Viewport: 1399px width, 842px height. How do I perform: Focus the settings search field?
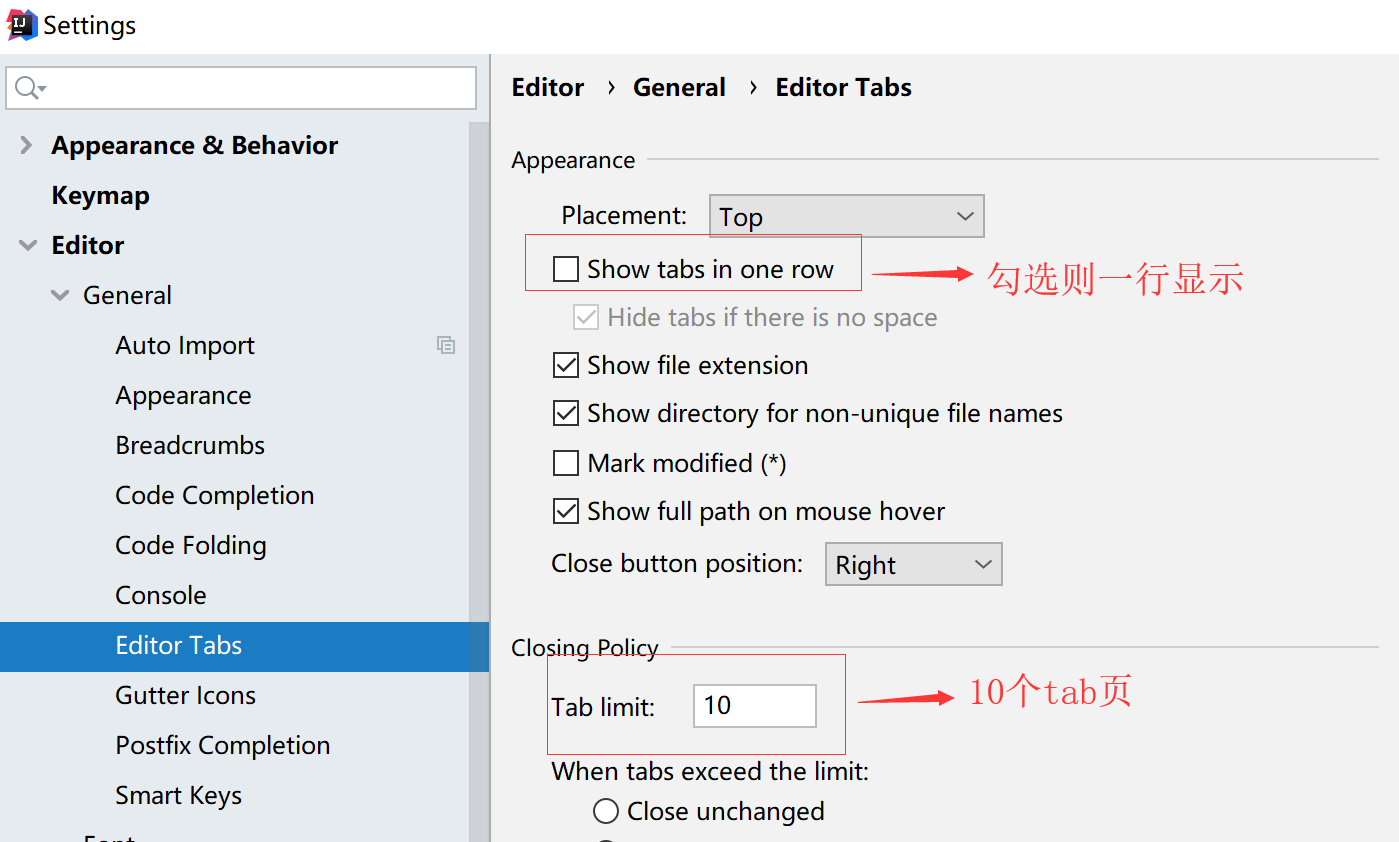[241, 88]
